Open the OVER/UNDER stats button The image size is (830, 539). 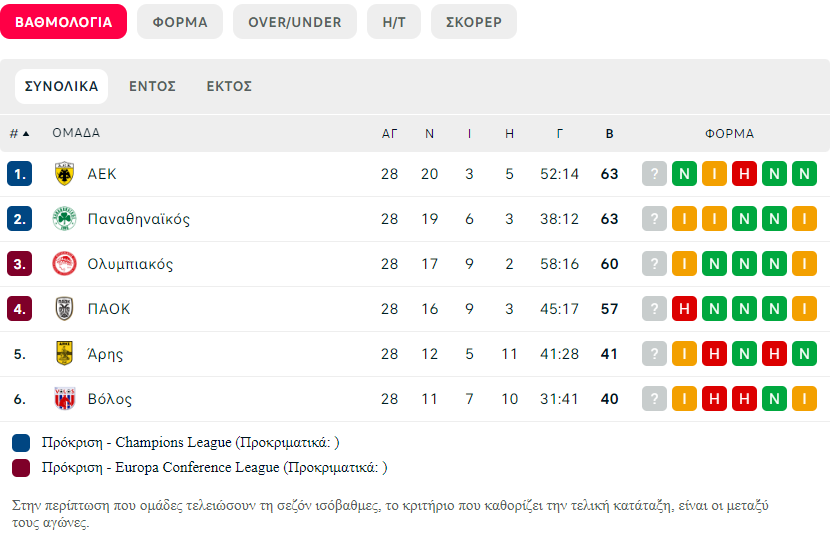point(295,22)
